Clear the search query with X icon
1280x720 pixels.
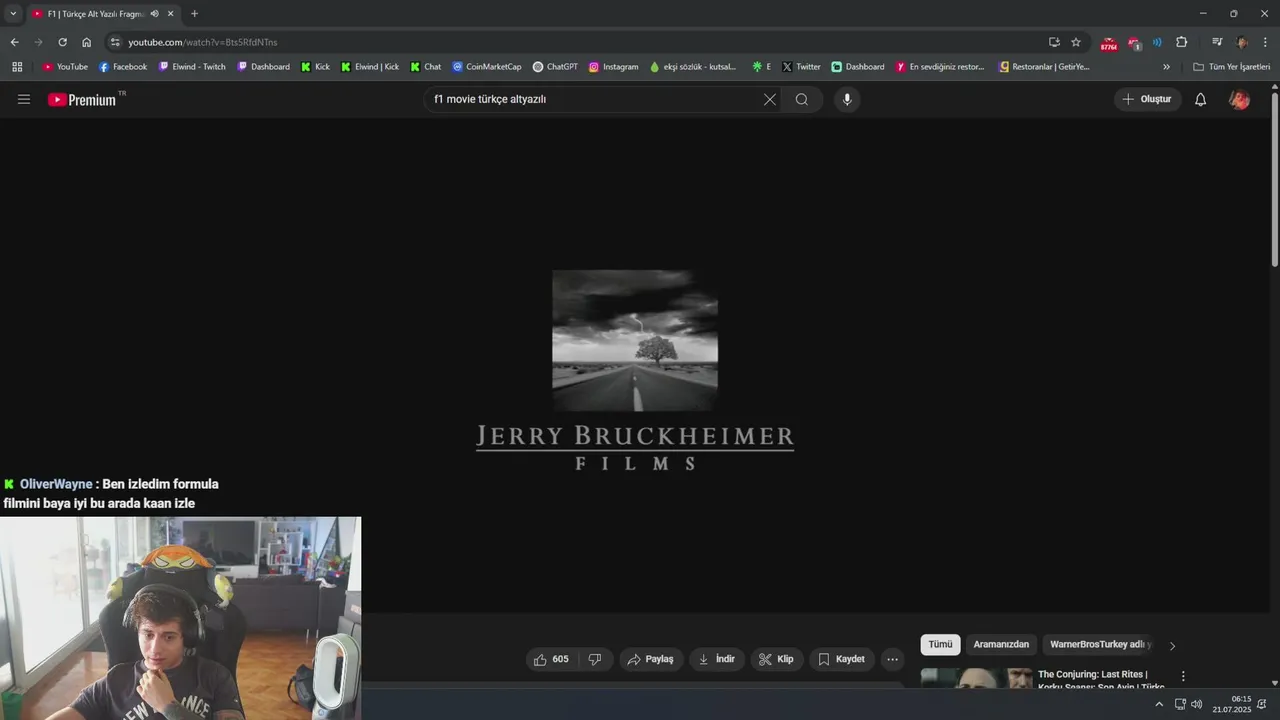tap(770, 99)
